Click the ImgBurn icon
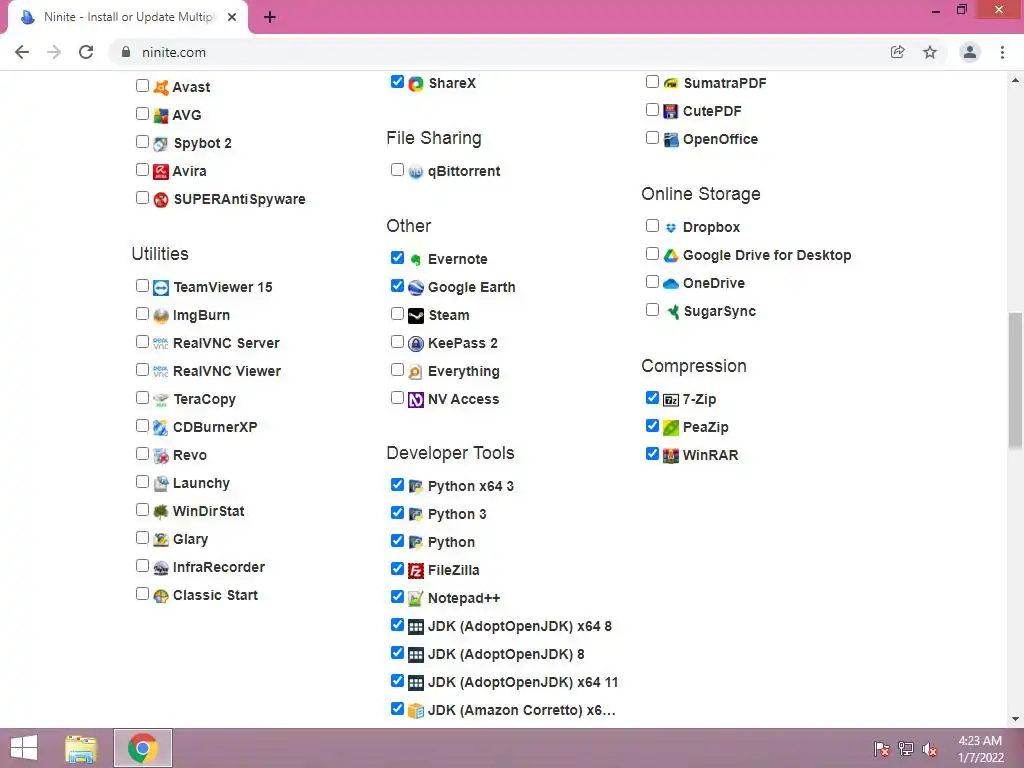 pos(161,315)
